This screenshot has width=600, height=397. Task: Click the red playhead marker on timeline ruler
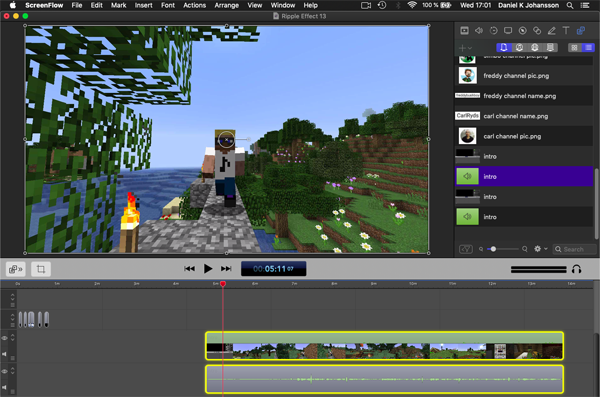(x=223, y=284)
